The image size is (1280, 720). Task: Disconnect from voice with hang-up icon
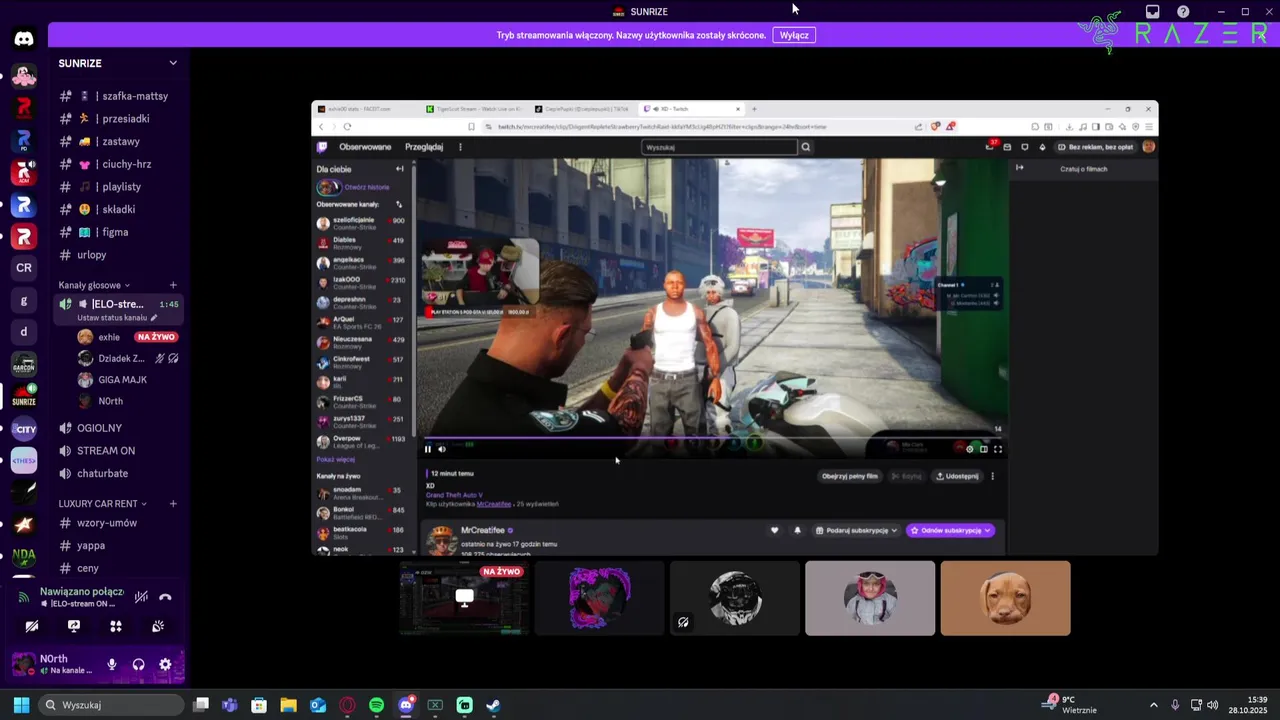point(166,597)
